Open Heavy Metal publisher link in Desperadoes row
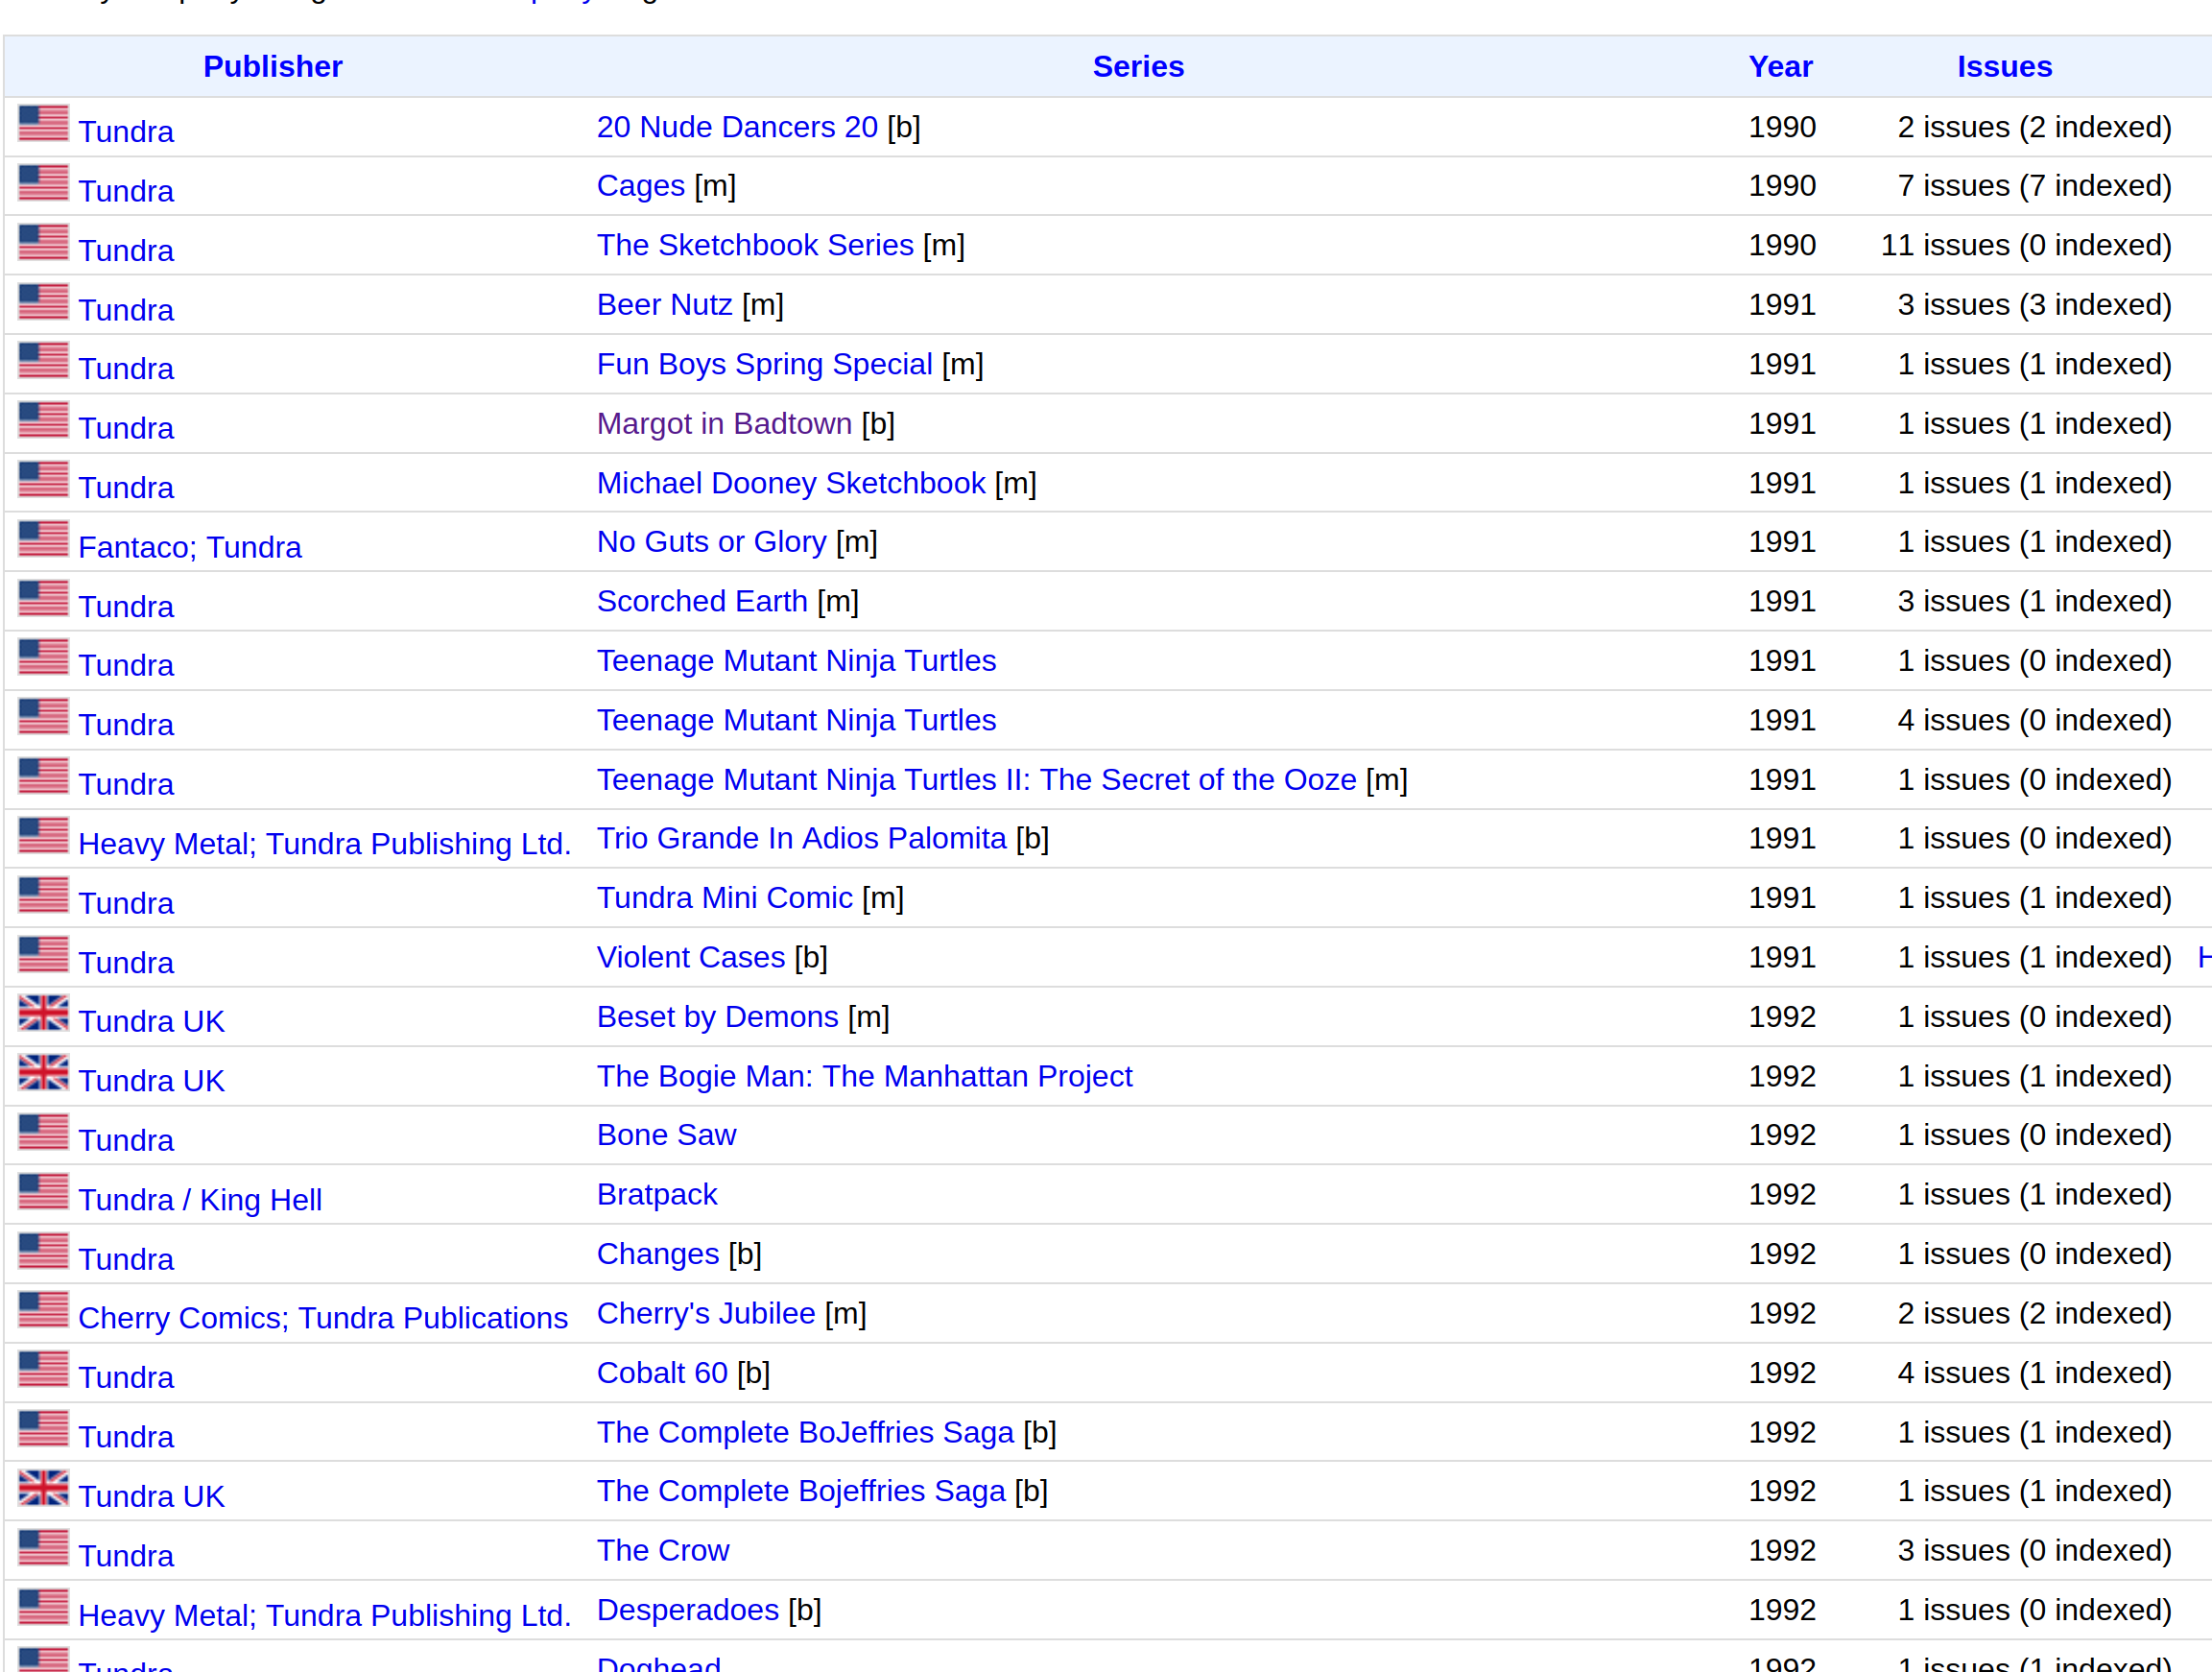2212x1672 pixels. (324, 1615)
